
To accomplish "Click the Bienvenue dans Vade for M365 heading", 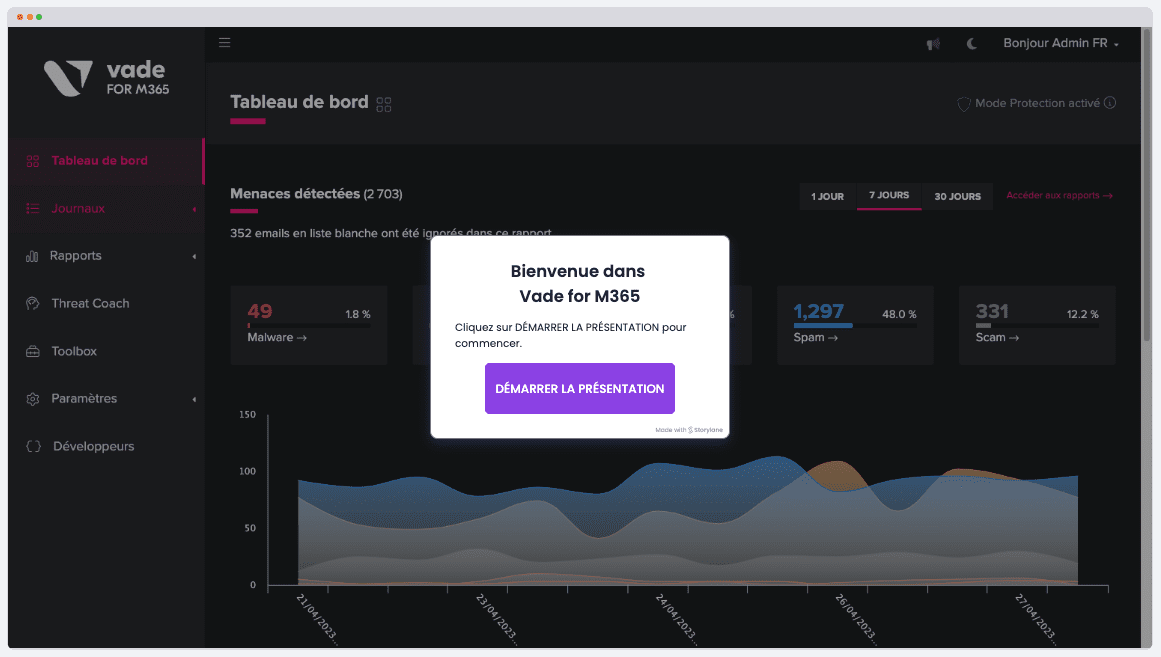I will click(x=579, y=284).
